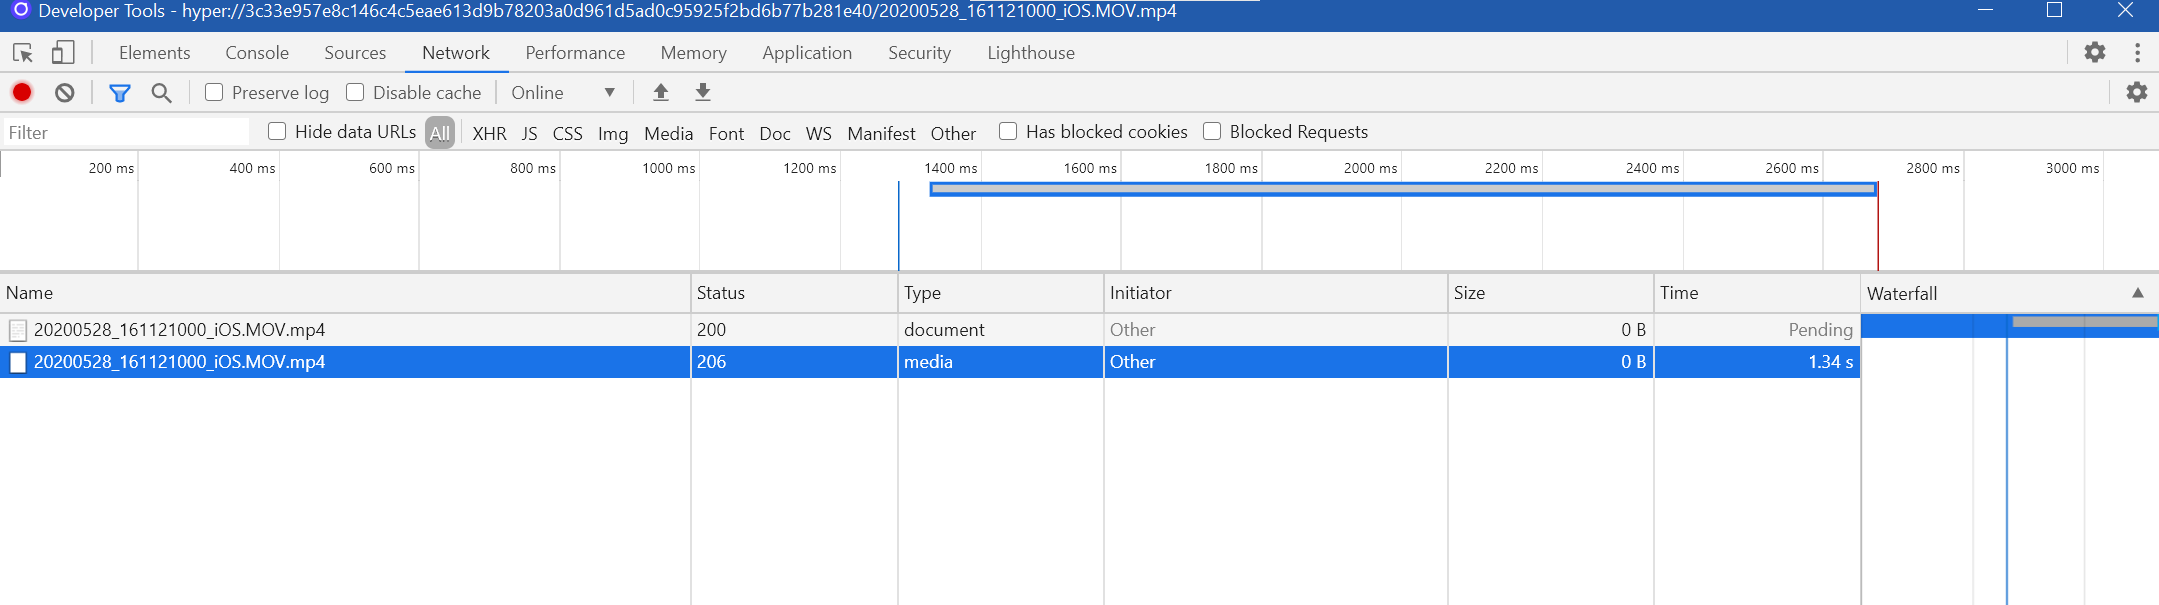Click the file icon of the selected media request
Screen dimensions: 2159x605
click(x=17, y=362)
